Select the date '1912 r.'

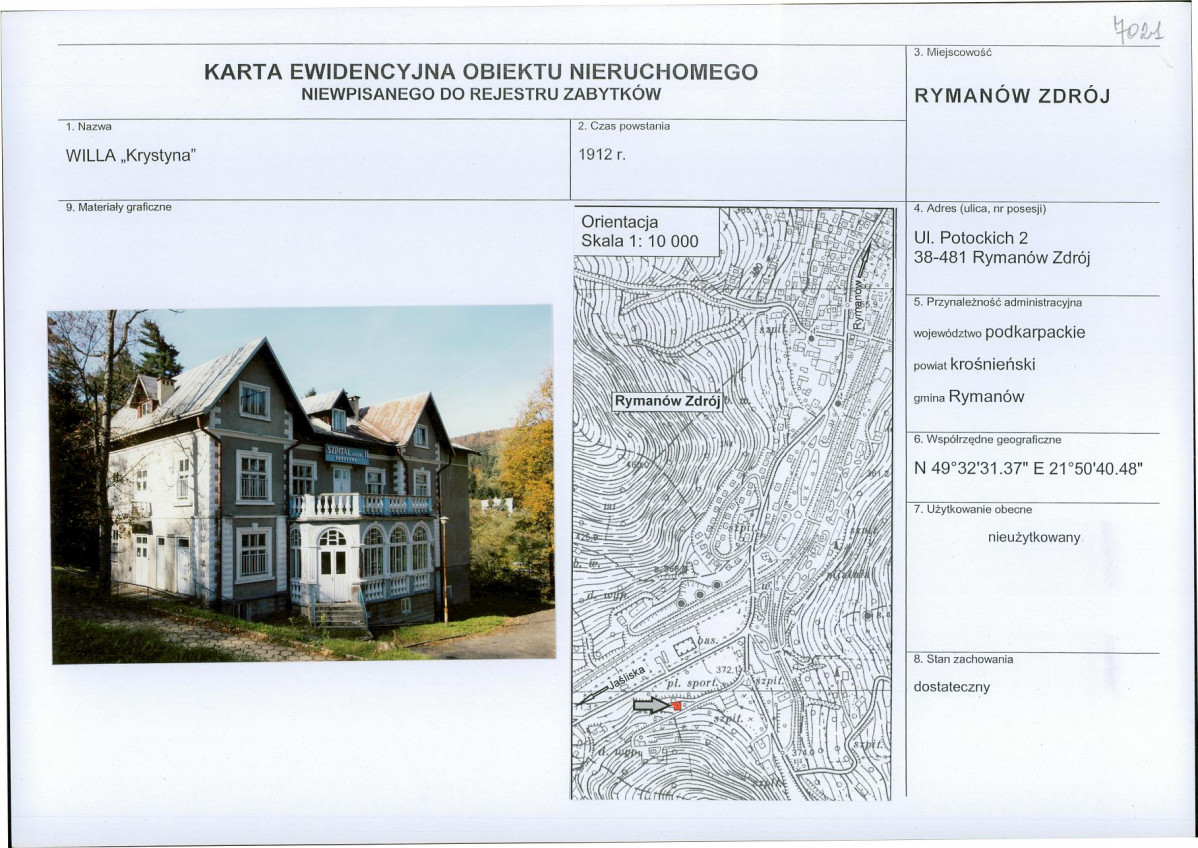coord(601,154)
